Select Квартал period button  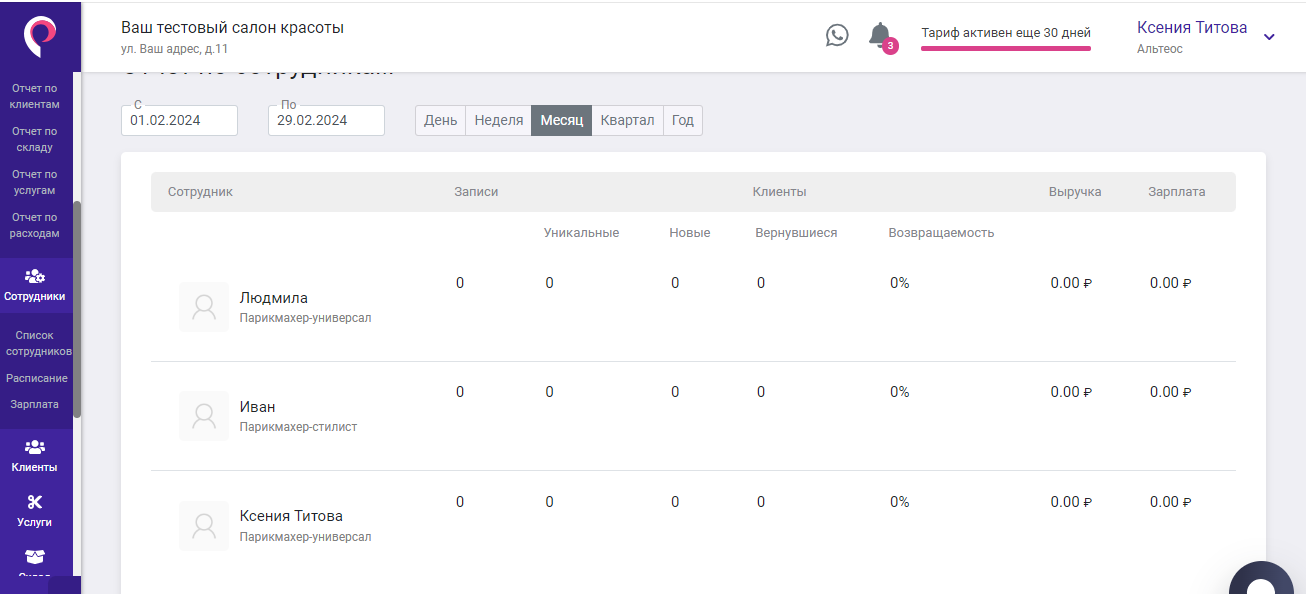(x=627, y=120)
